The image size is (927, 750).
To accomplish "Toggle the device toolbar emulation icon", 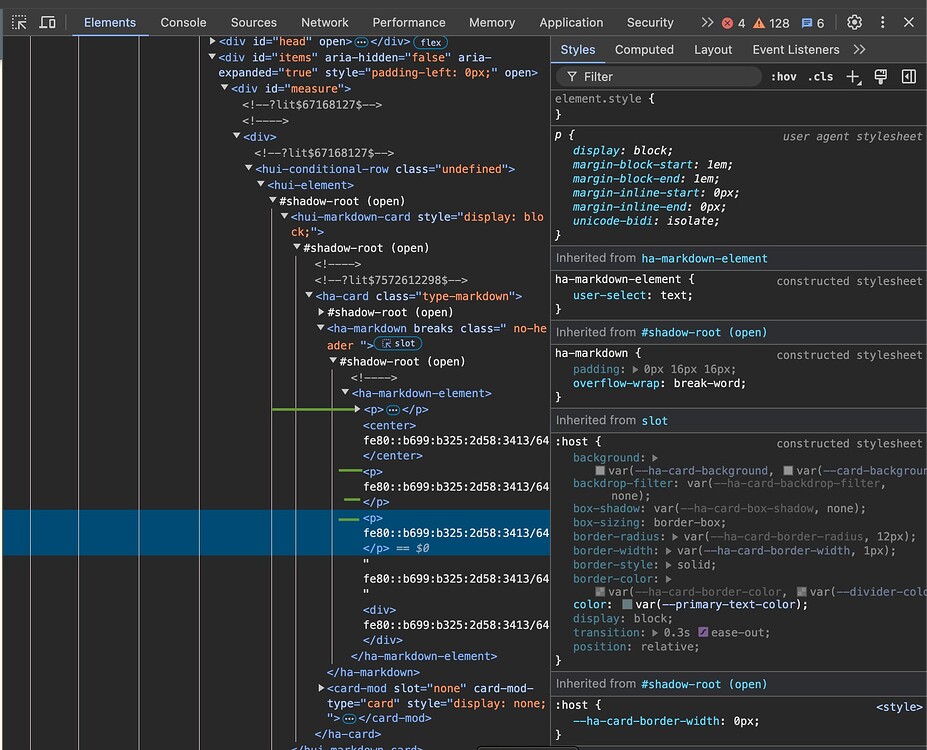I will point(47,22).
